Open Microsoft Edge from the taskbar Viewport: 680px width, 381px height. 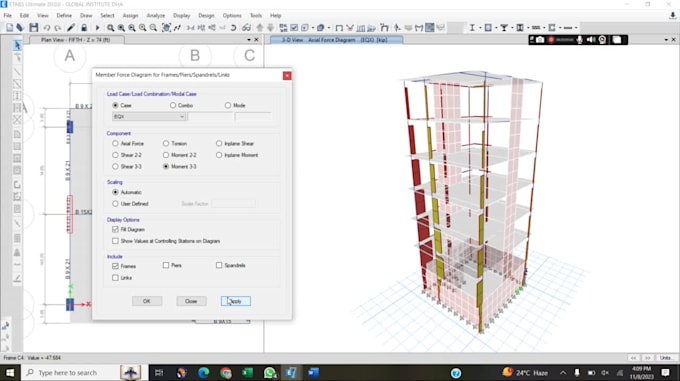tap(203, 373)
